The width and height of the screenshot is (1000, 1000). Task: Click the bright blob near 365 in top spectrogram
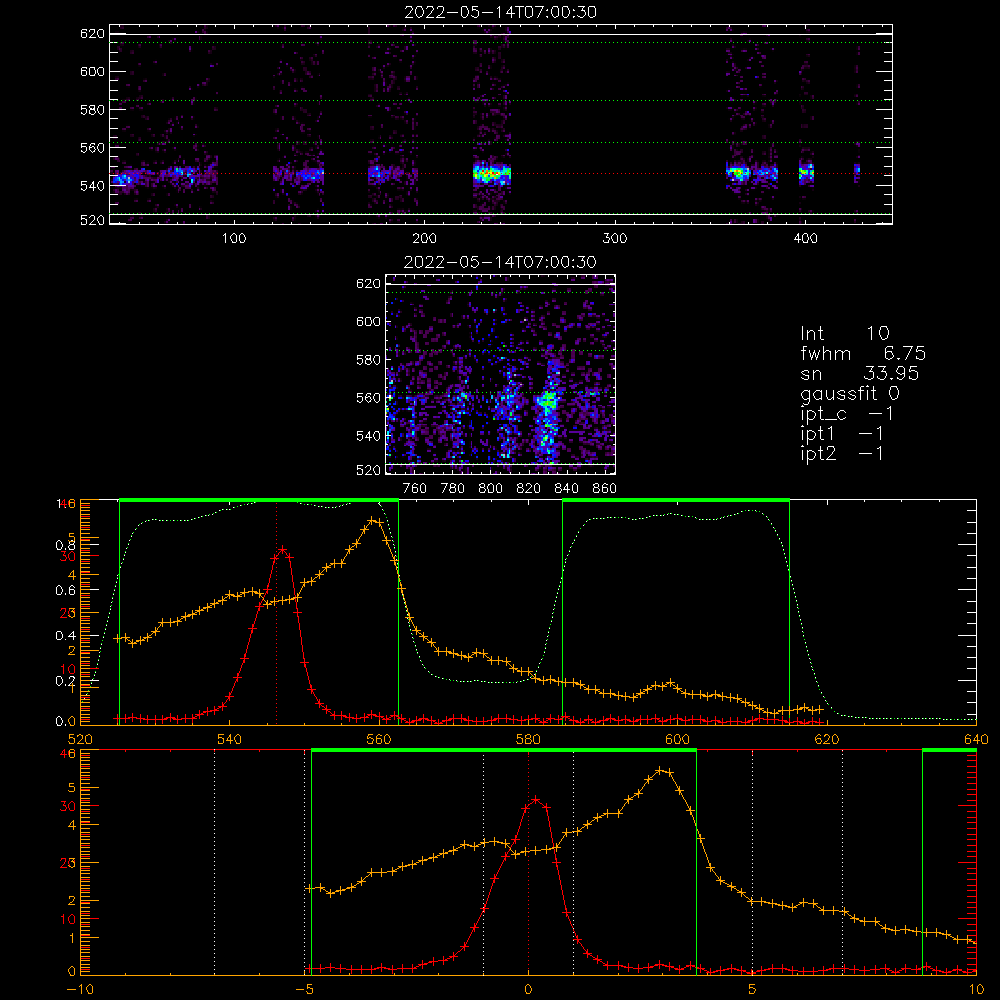tap(739, 173)
